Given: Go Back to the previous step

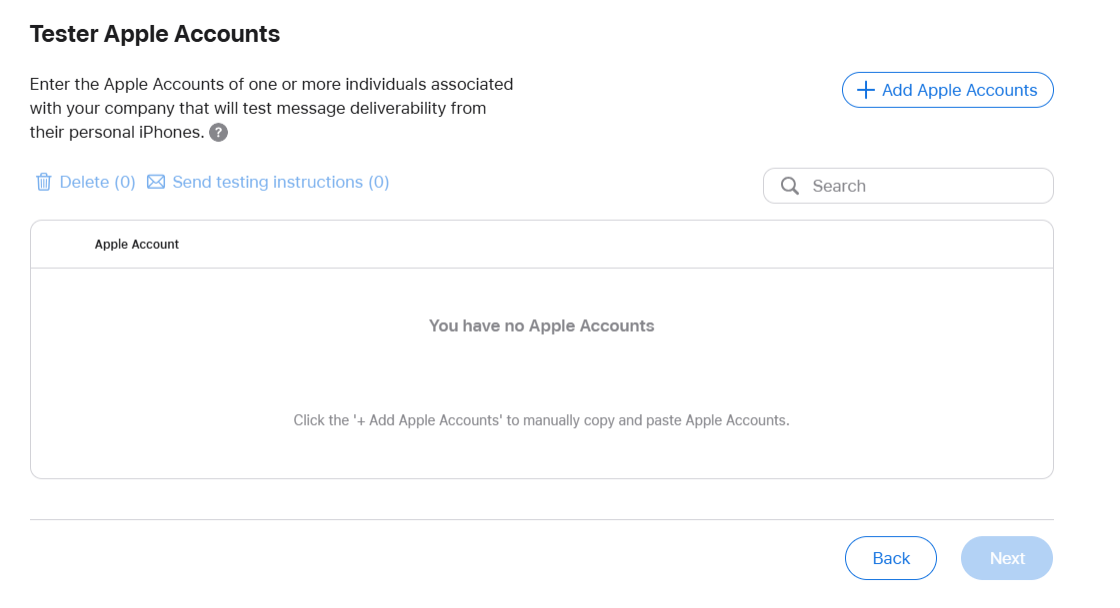Looking at the screenshot, I should [x=890, y=558].
